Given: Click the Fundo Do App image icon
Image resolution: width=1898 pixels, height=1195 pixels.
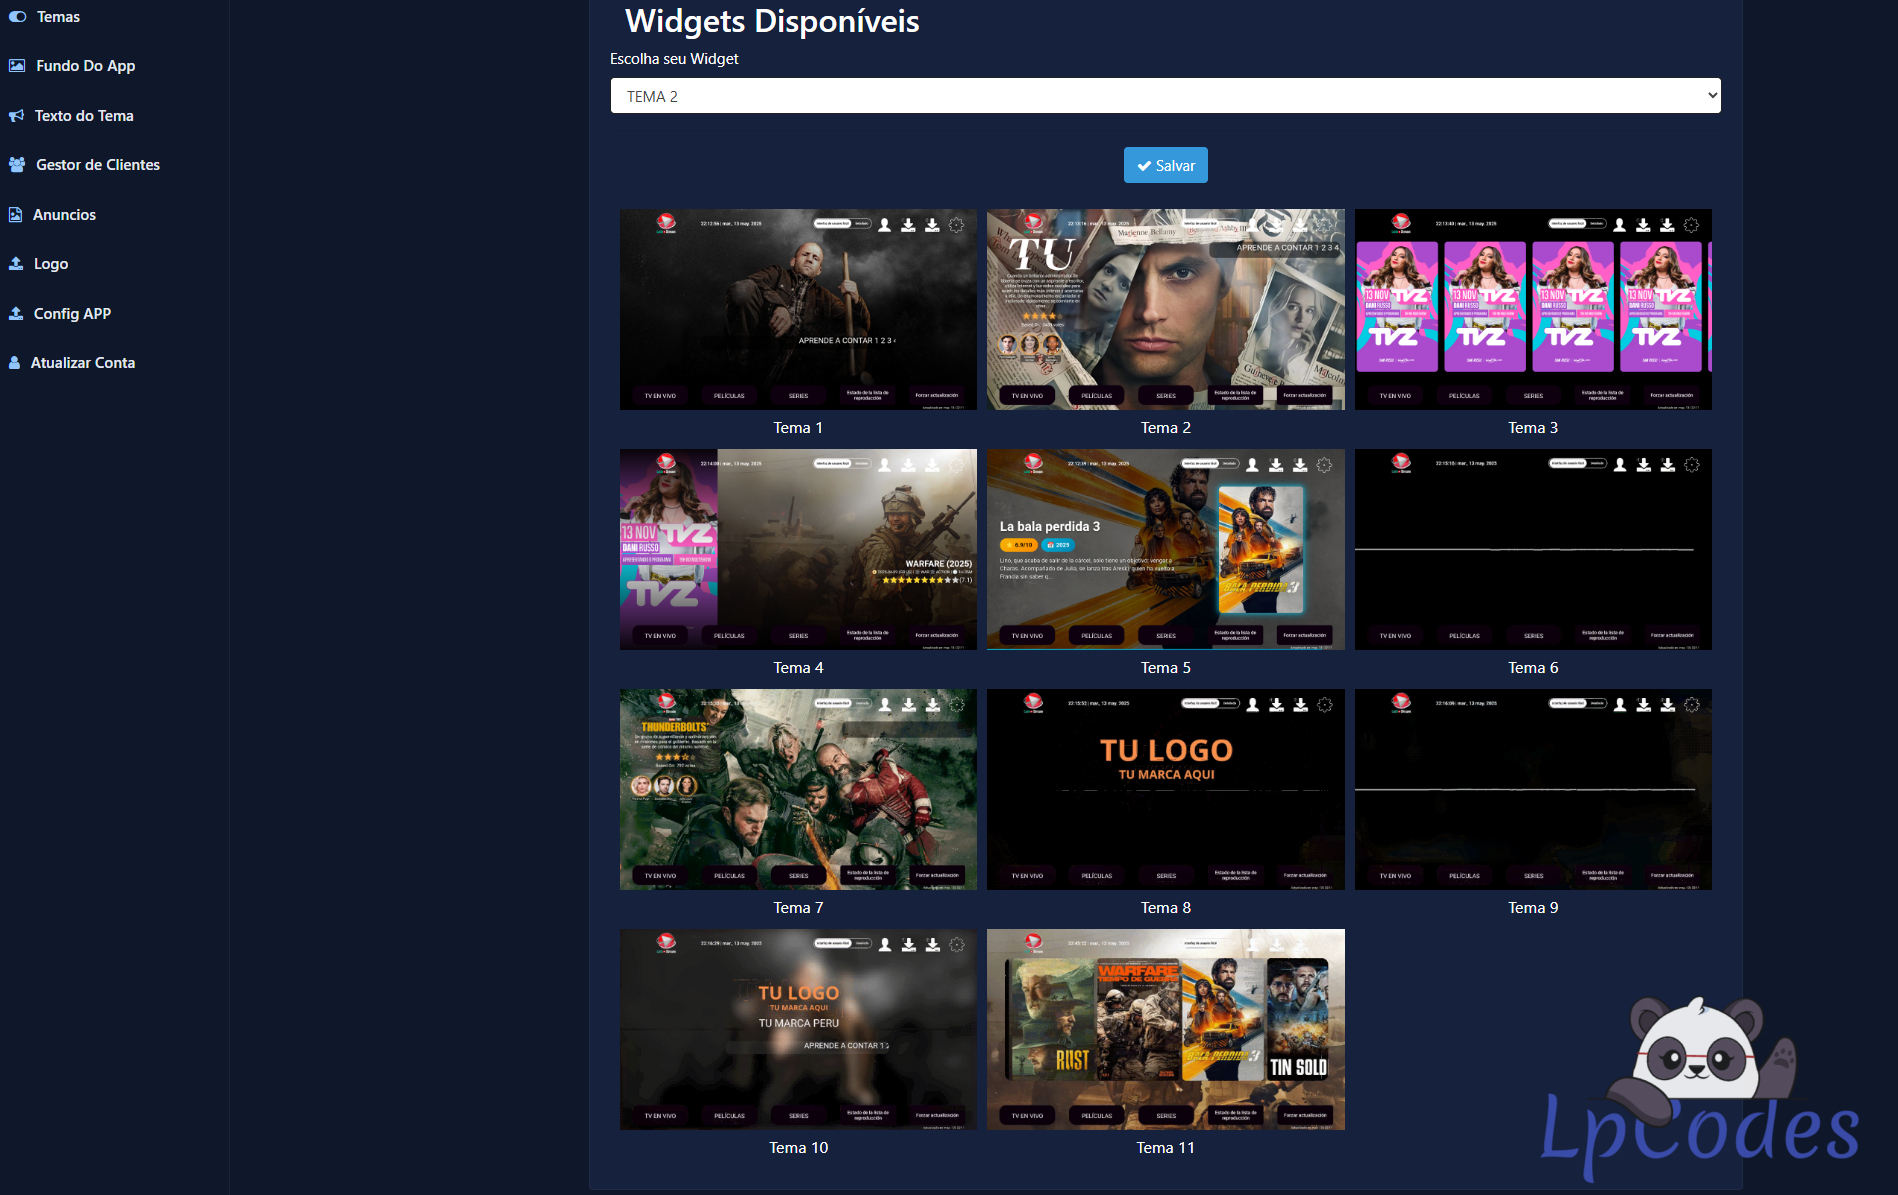Looking at the screenshot, I should [17, 66].
